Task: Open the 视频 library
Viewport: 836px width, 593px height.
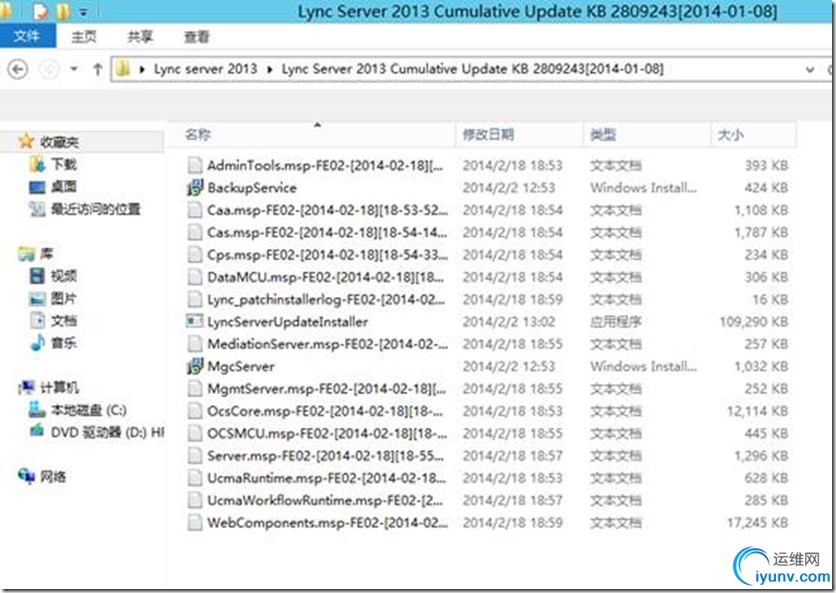Action: [63, 276]
